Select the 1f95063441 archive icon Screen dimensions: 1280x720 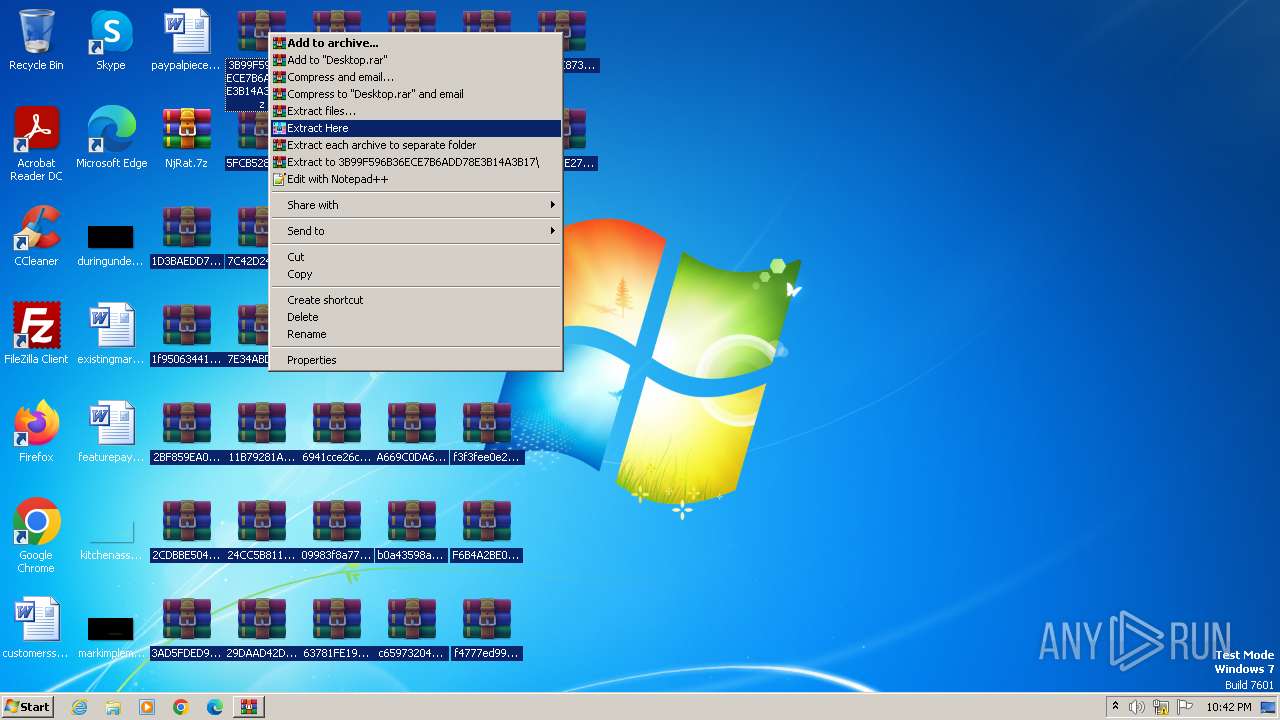186,335
